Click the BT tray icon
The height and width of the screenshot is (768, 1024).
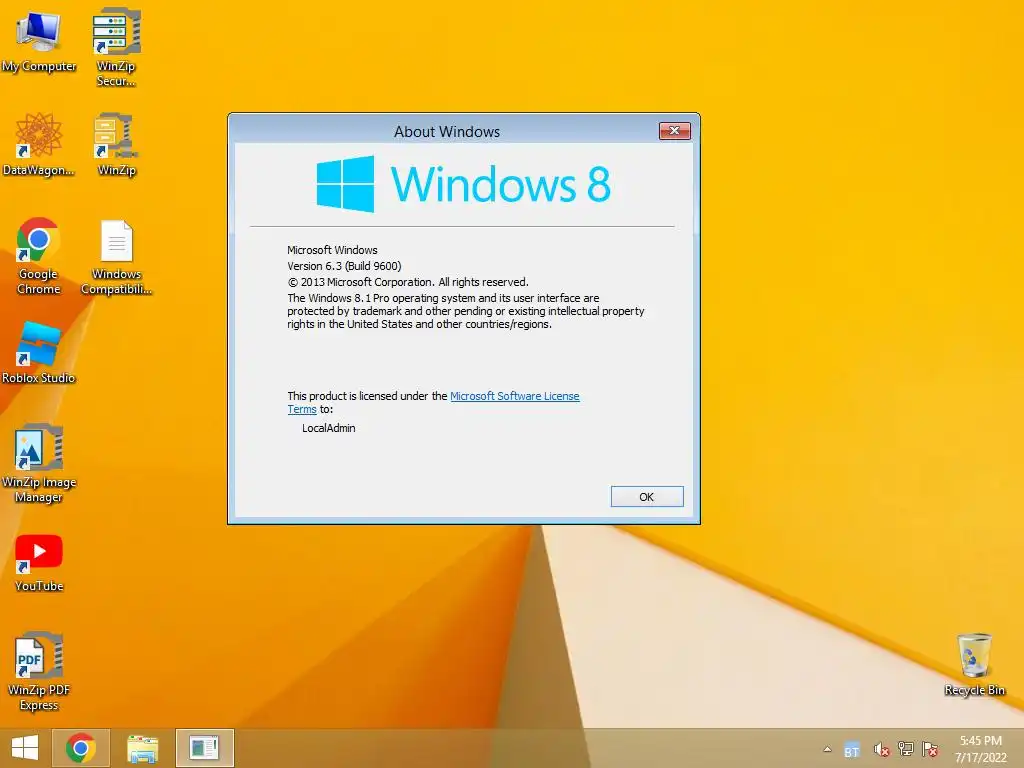(852, 750)
